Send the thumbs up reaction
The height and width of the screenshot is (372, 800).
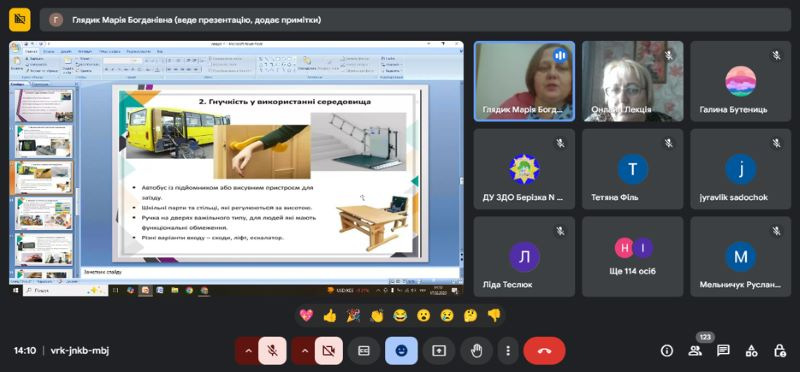pyautogui.click(x=330, y=316)
